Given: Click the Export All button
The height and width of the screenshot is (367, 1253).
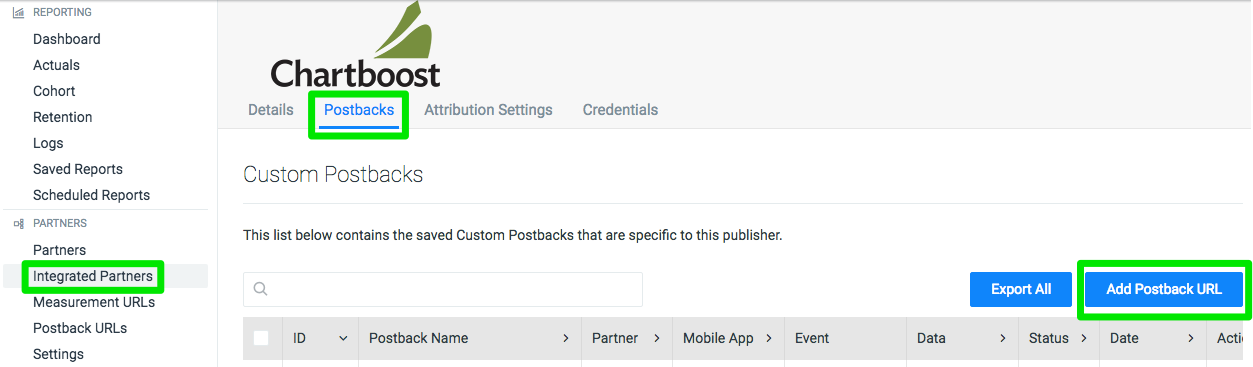Looking at the screenshot, I should [x=1021, y=289].
